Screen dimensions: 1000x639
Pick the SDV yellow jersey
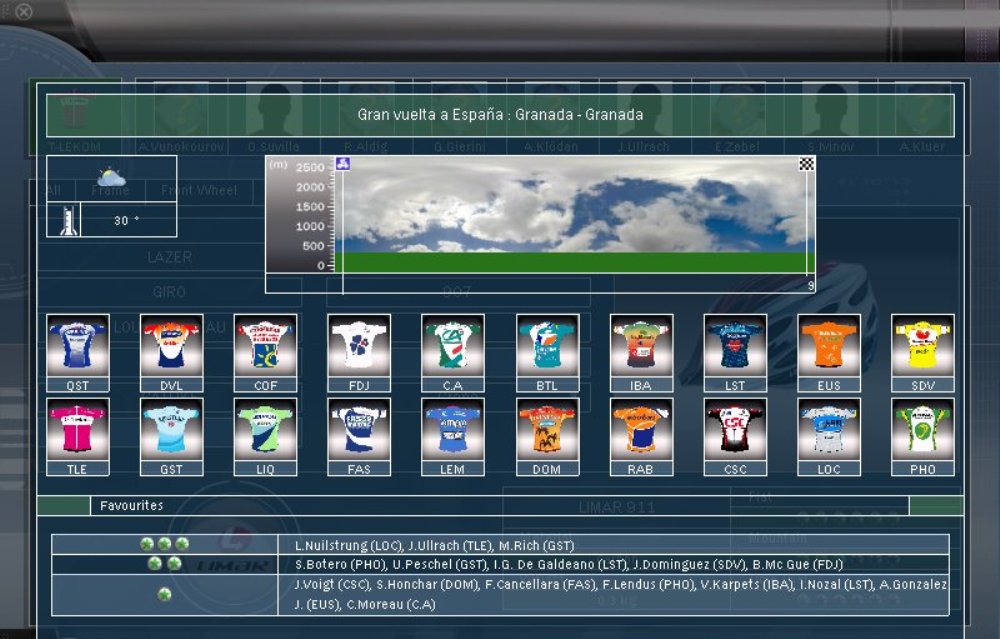tap(922, 346)
